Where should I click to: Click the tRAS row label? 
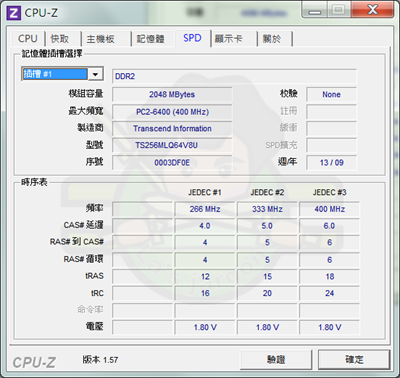[x=94, y=276]
